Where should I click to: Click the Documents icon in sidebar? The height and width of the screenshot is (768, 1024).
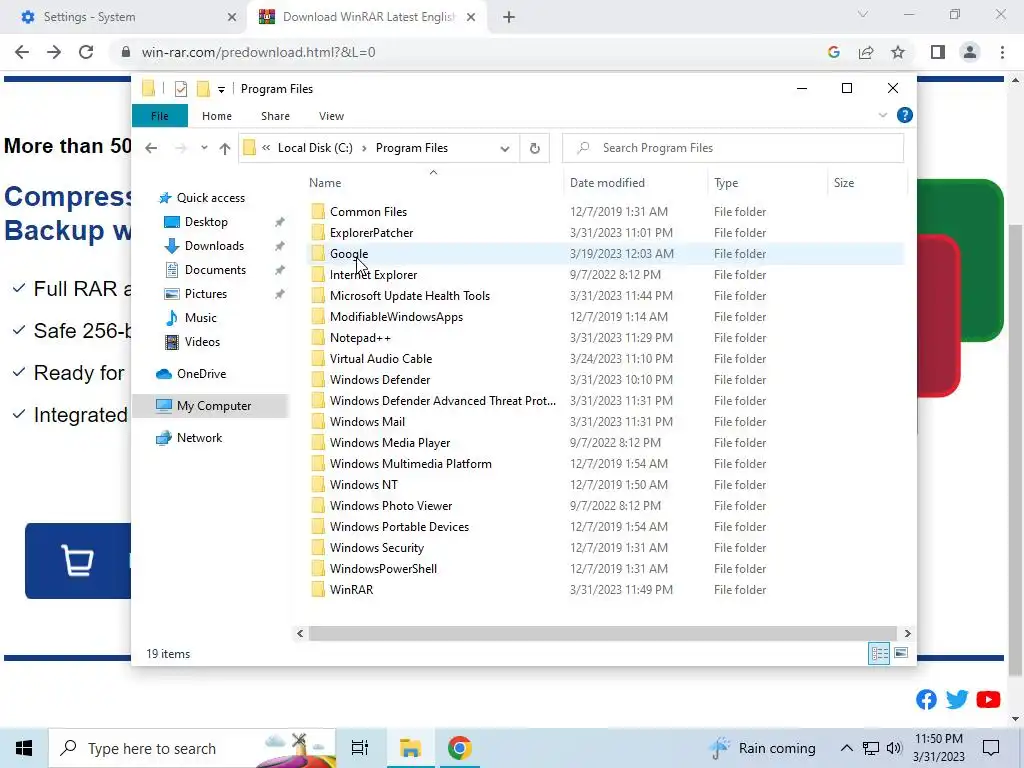(x=172, y=270)
